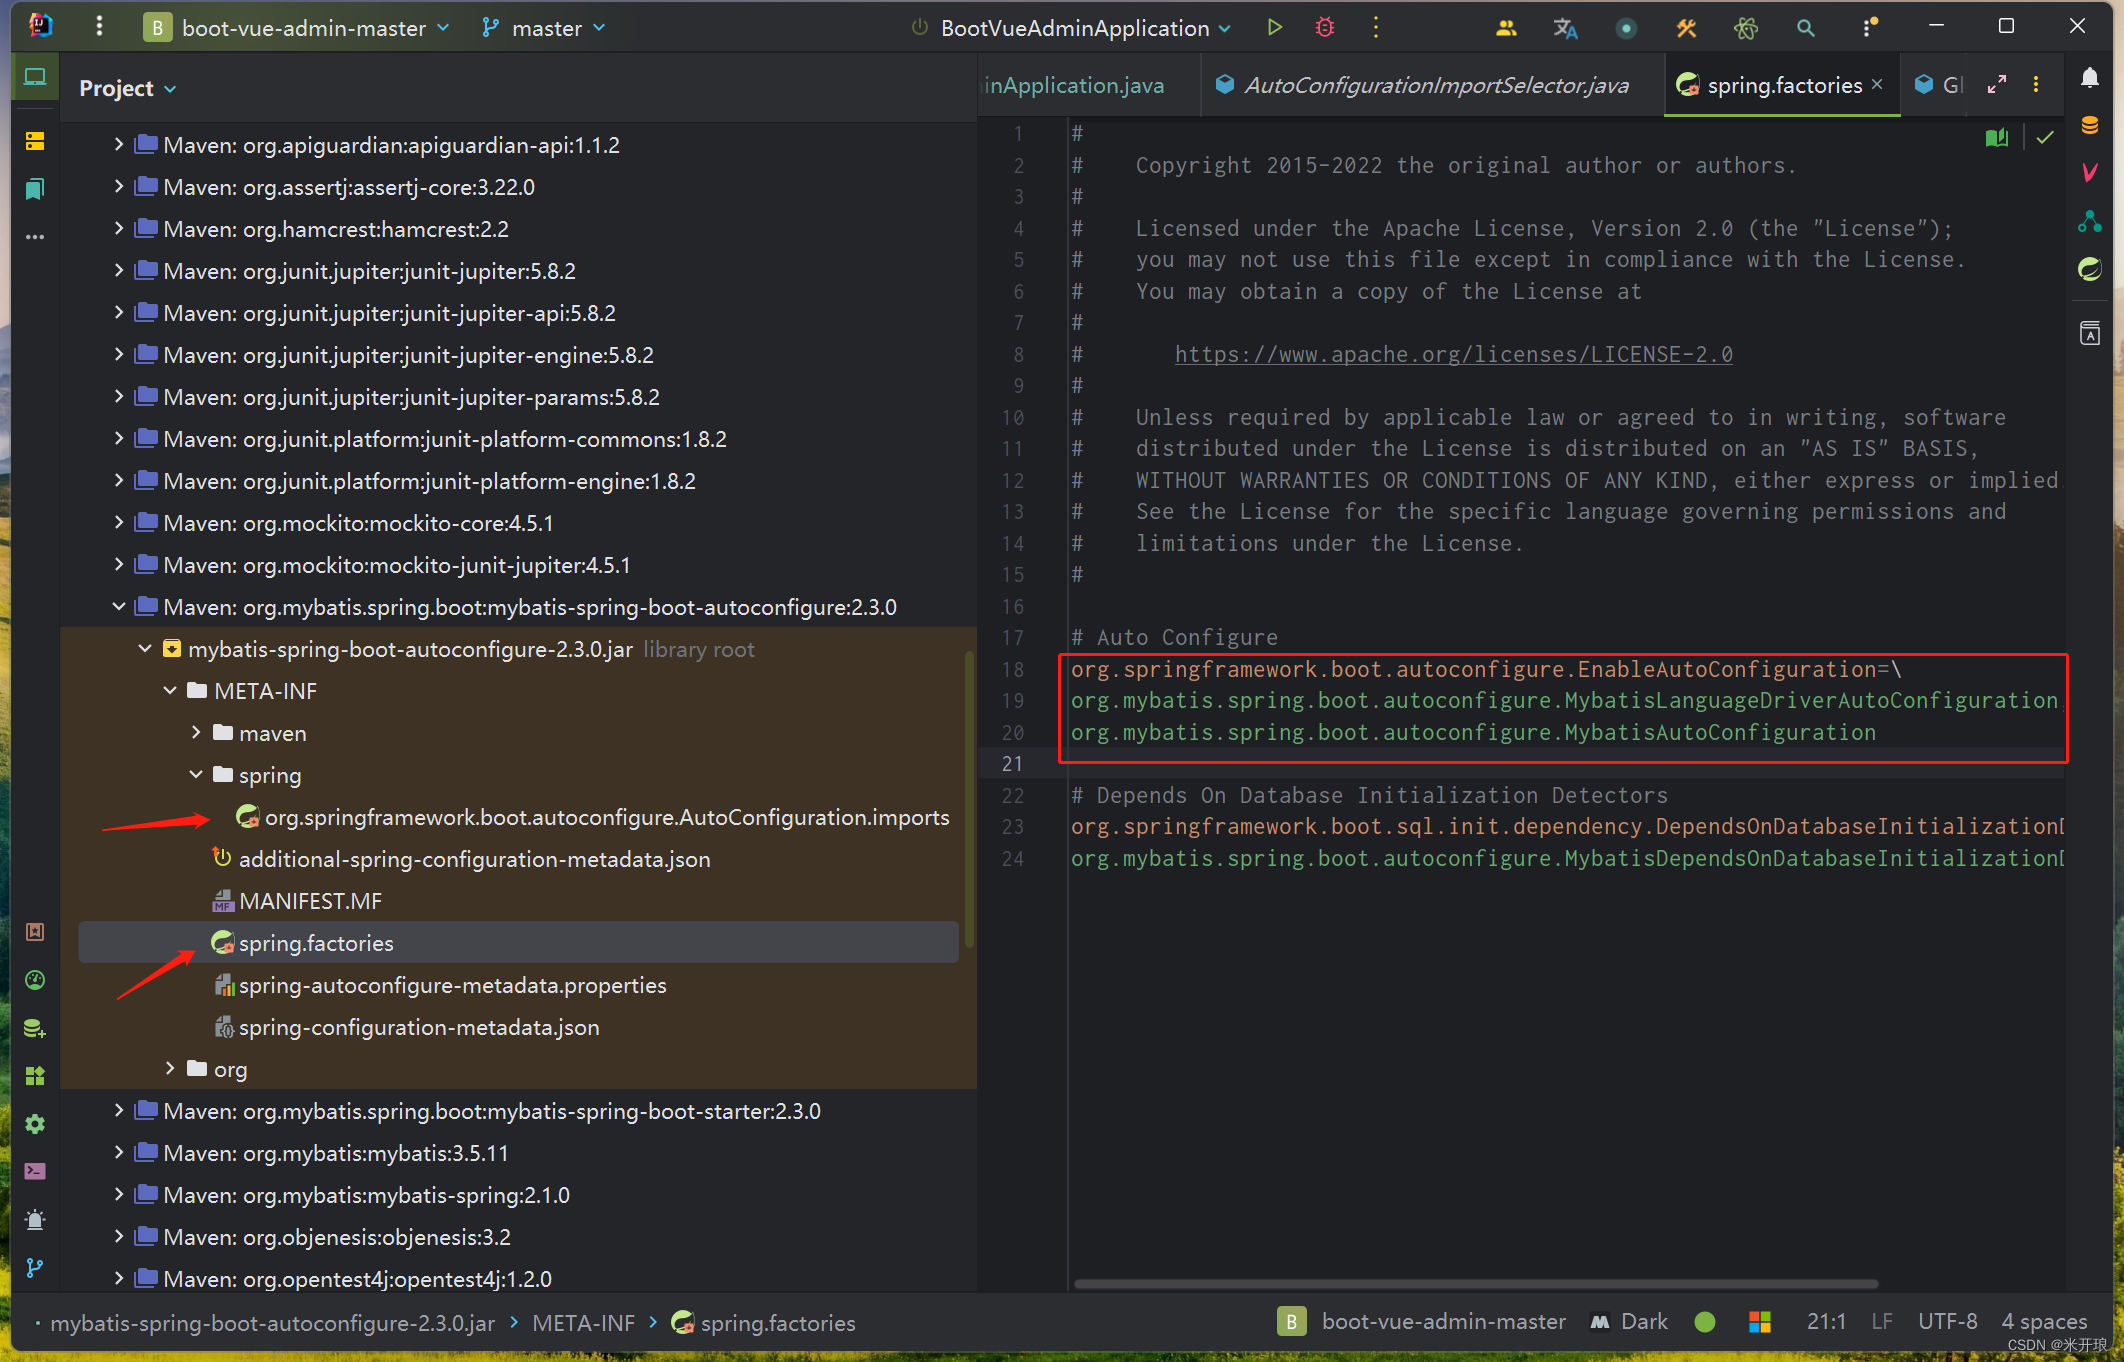The height and width of the screenshot is (1362, 2124).
Task: Open the Git tool window icon
Action: (35, 1268)
